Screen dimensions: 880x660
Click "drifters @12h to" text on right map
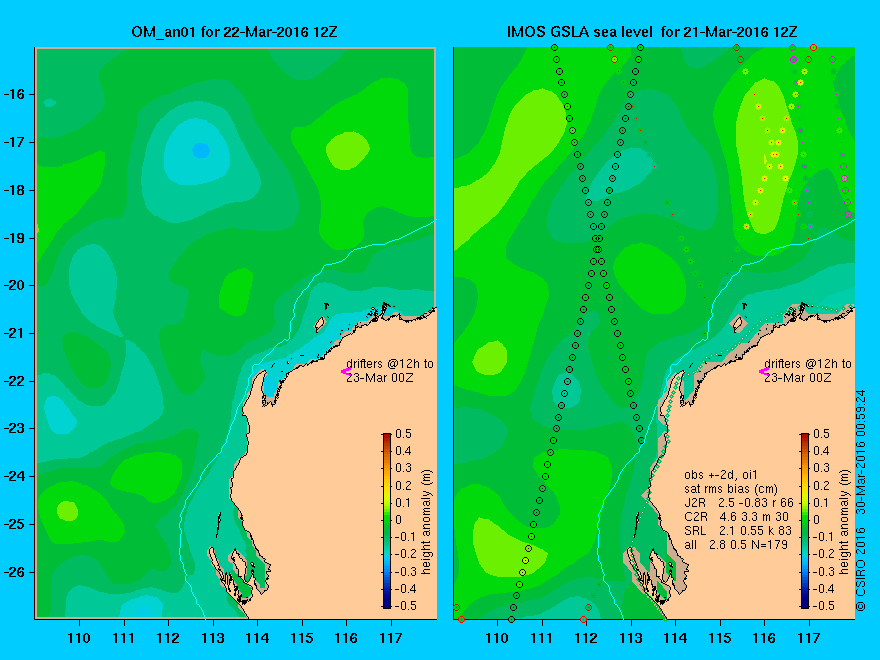pyautogui.click(x=808, y=364)
